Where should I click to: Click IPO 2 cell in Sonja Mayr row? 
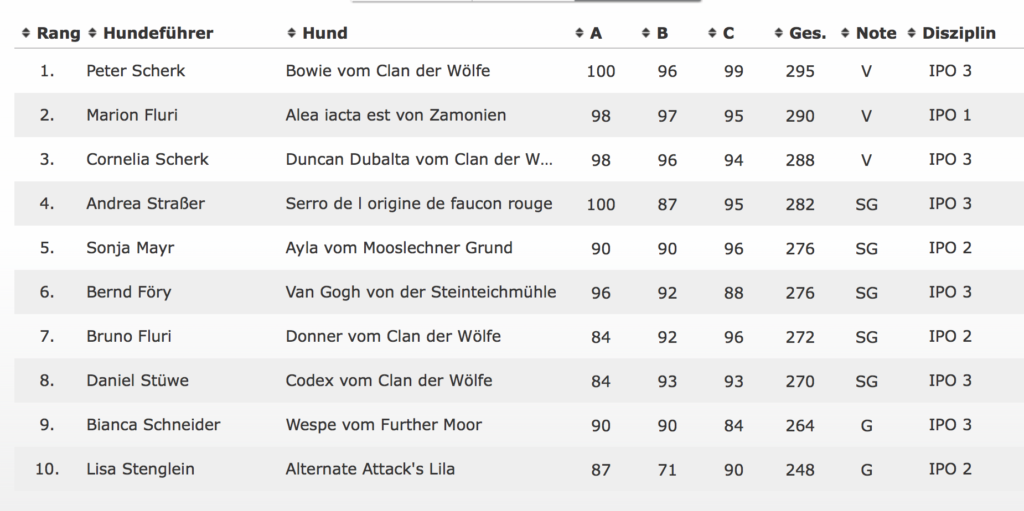pyautogui.click(x=950, y=248)
